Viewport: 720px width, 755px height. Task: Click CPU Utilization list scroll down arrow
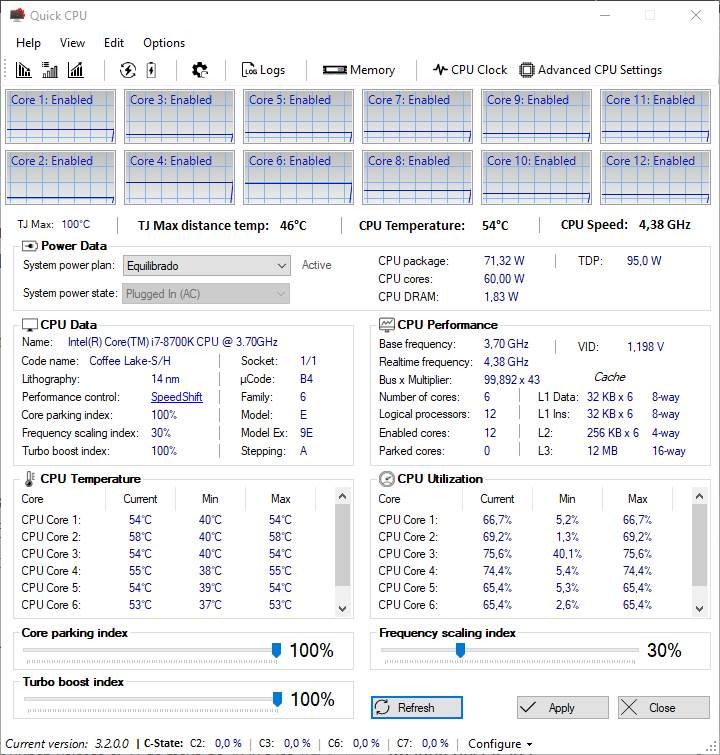(x=700, y=609)
